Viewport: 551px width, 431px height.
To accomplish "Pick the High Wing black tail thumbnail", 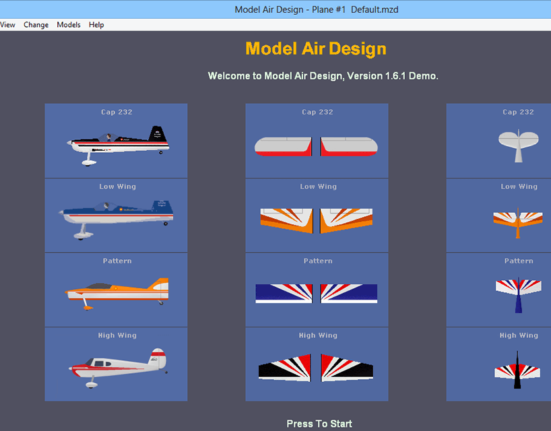I will pos(499,364).
